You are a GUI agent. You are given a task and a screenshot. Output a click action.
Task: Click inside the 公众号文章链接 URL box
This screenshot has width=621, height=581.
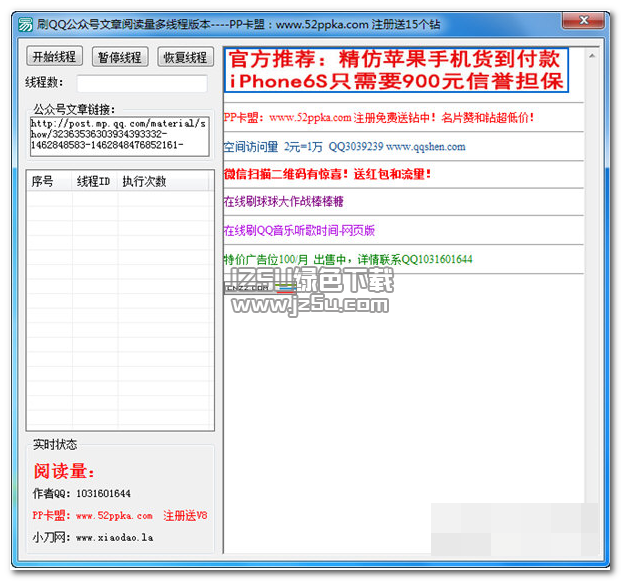click(x=120, y=136)
